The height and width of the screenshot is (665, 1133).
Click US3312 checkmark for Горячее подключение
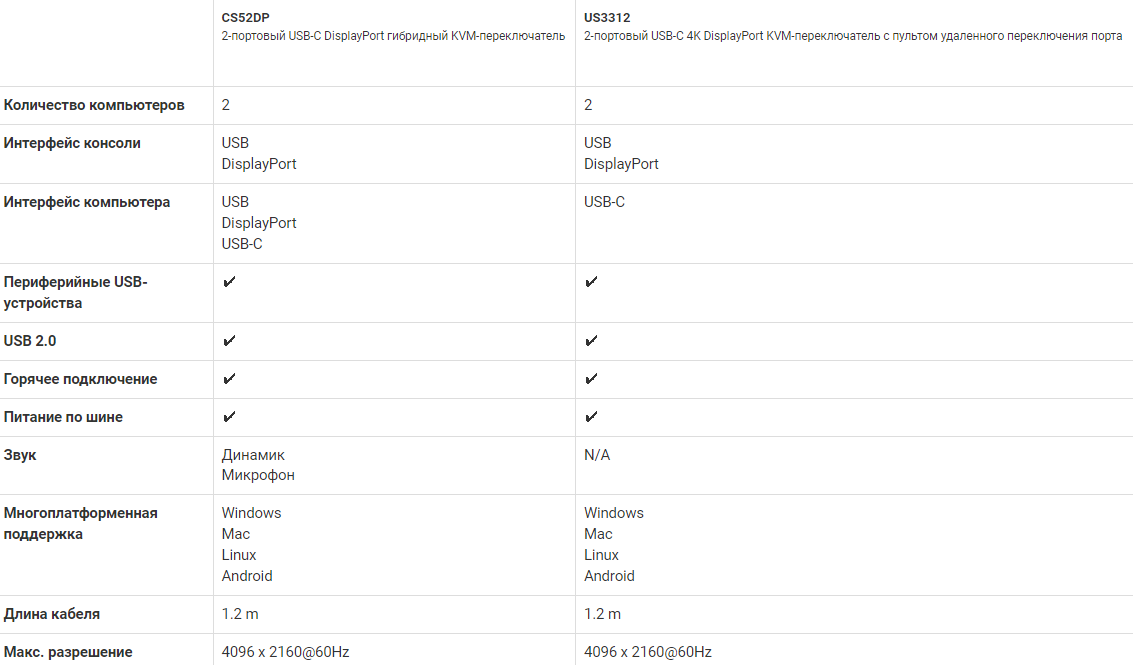[x=591, y=379]
